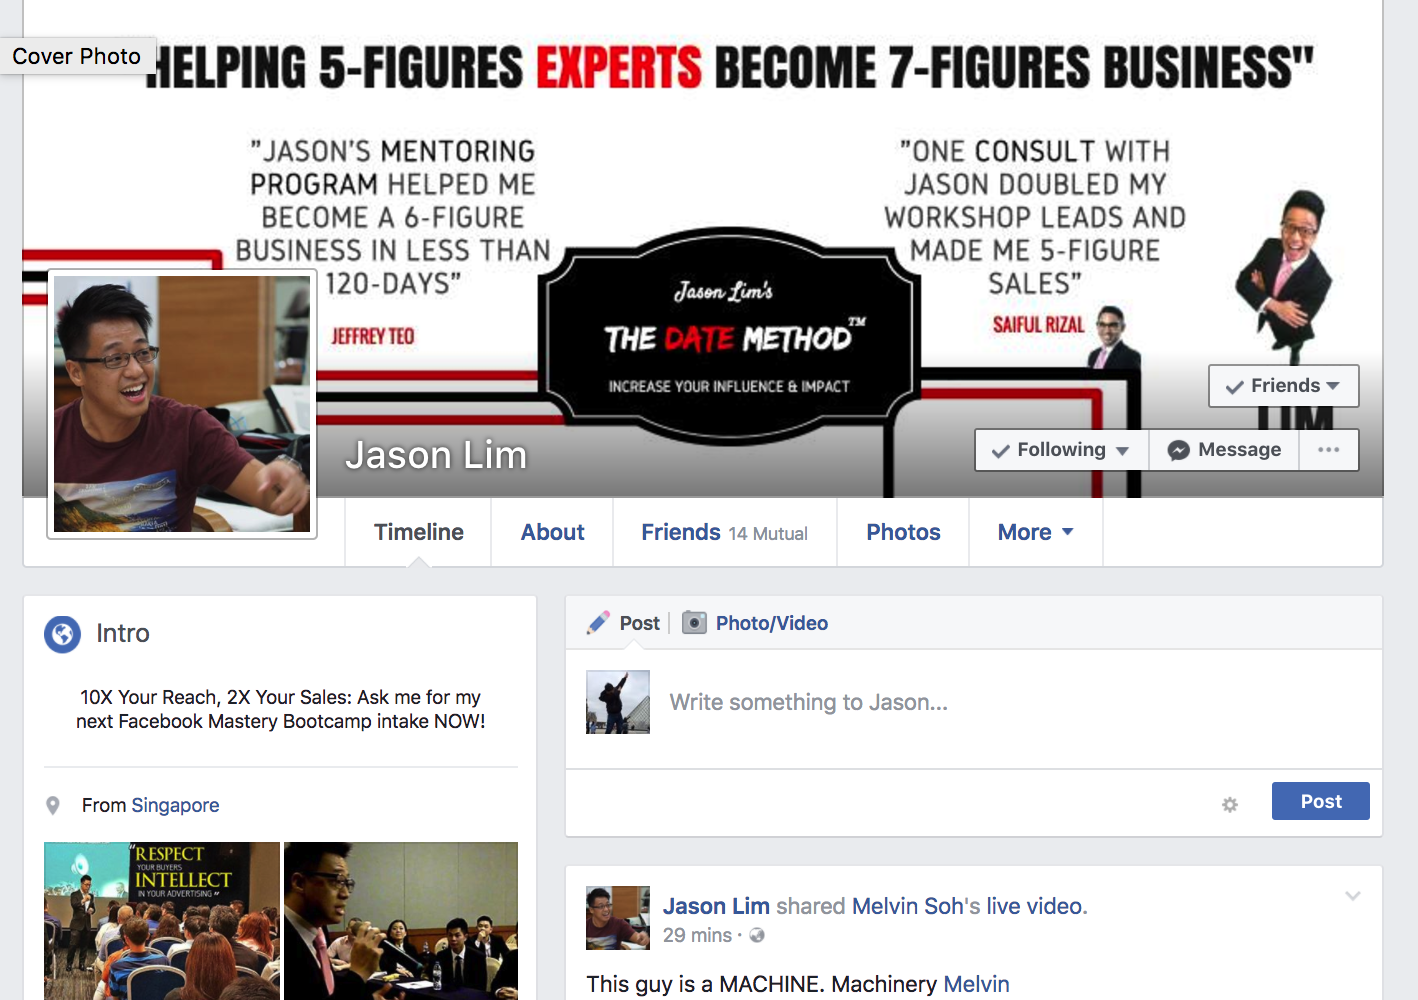Open the post audience gear icon
The width and height of the screenshot is (1418, 1000).
pyautogui.click(x=1230, y=804)
